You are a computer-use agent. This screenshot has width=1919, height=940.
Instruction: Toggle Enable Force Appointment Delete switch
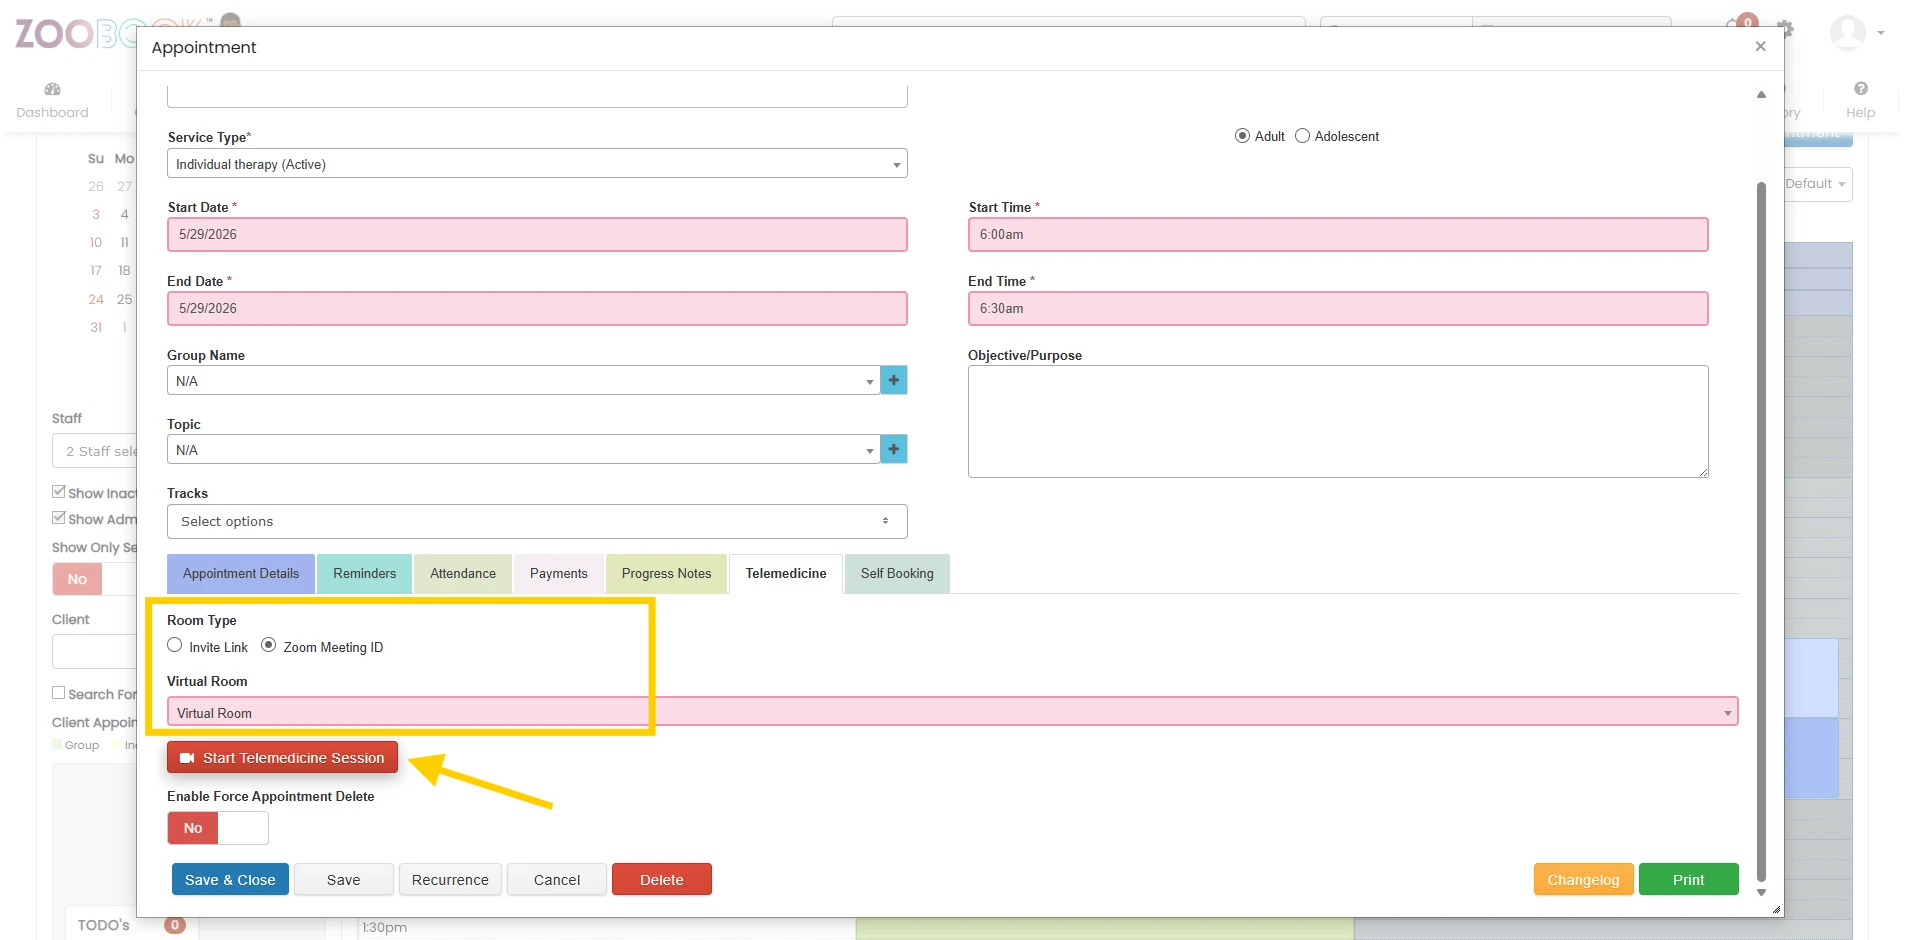tap(218, 828)
